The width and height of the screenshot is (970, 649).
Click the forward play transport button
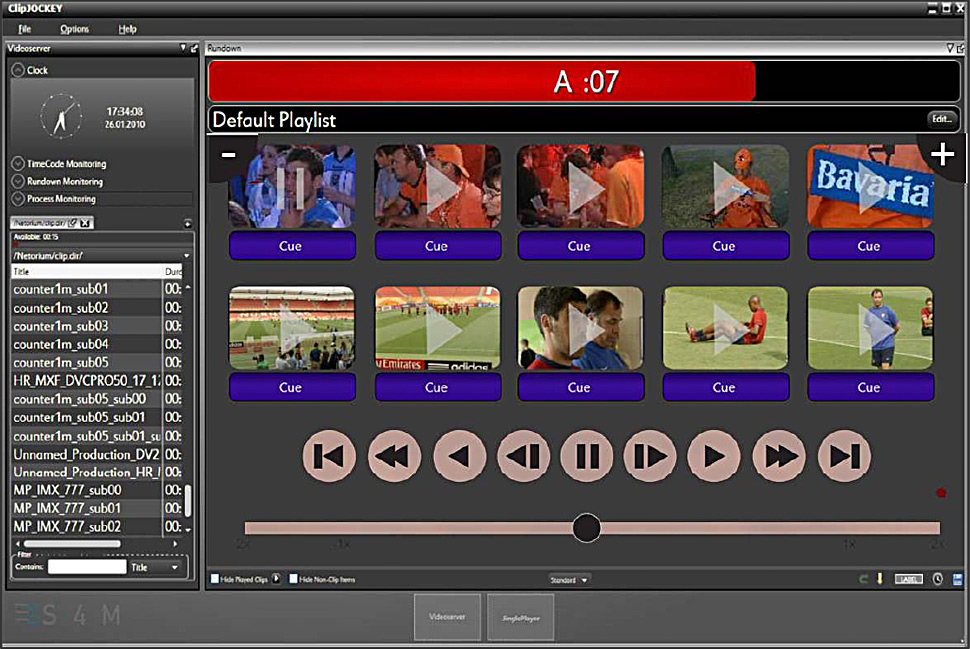[x=715, y=457]
